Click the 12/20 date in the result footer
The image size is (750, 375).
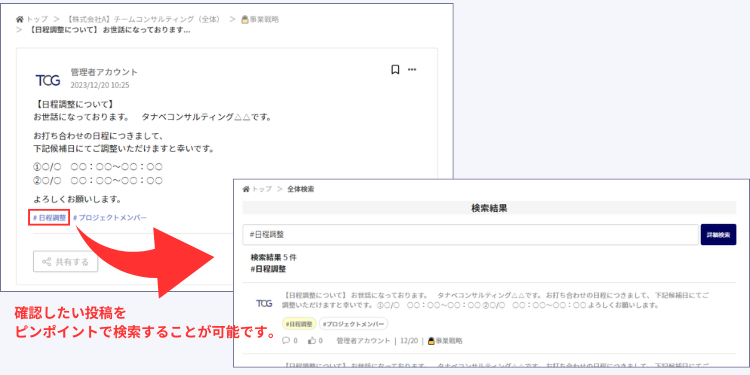409,341
